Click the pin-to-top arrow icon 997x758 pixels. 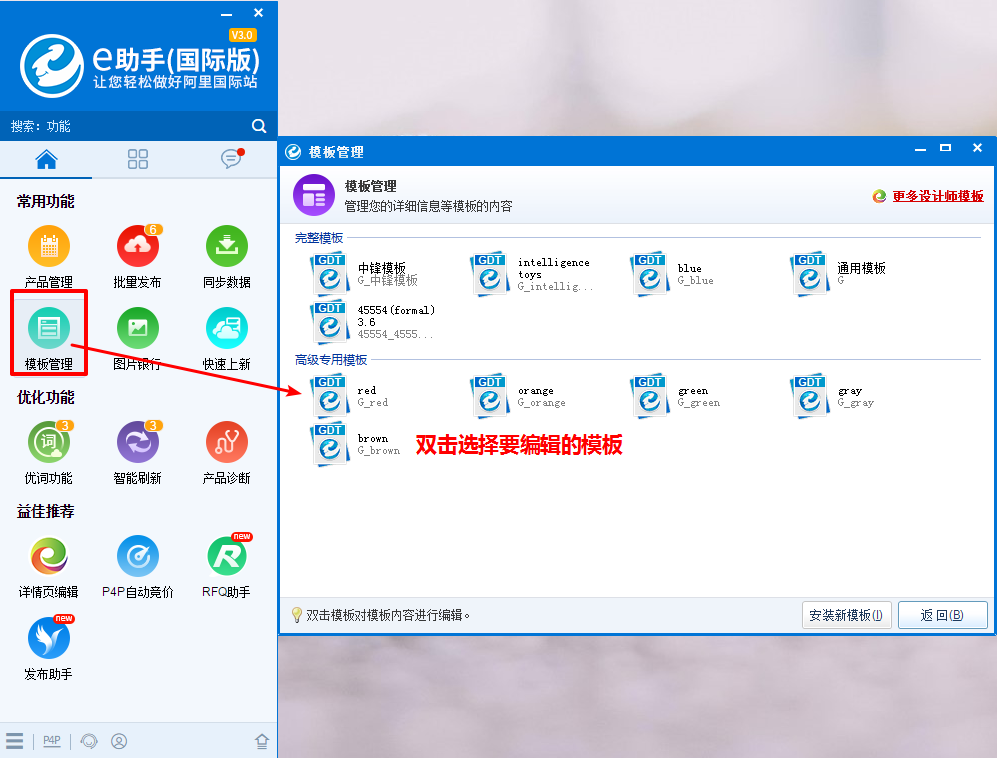point(262,741)
